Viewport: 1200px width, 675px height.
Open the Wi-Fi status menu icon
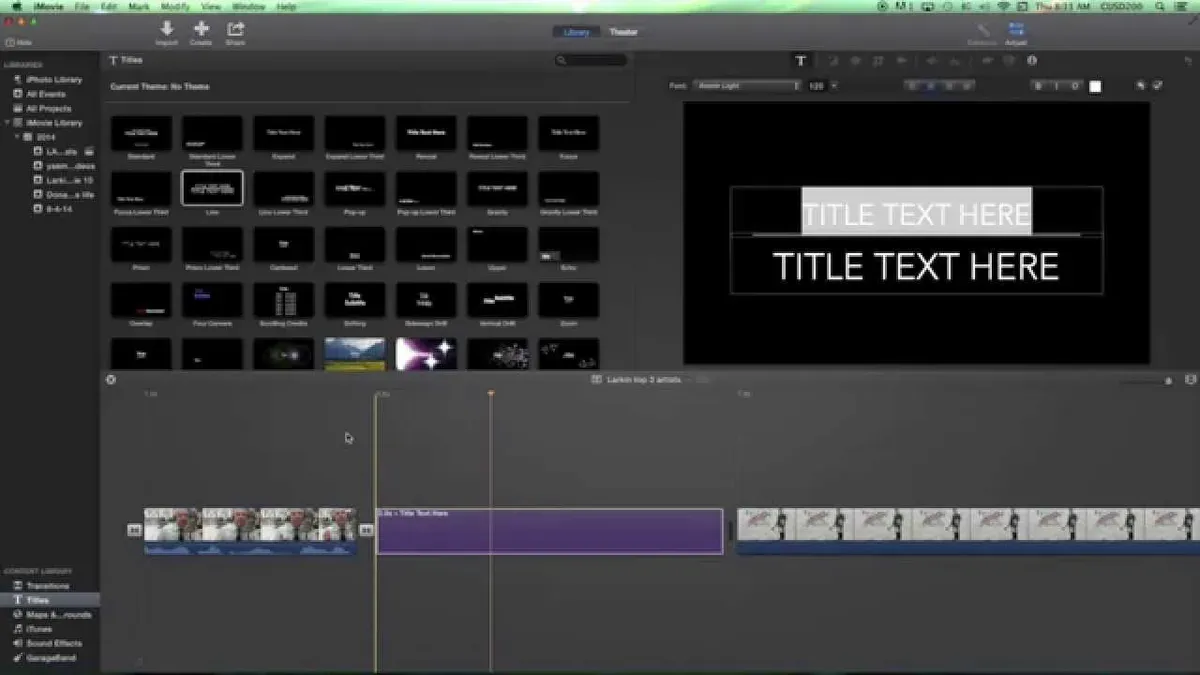[x=1003, y=6]
